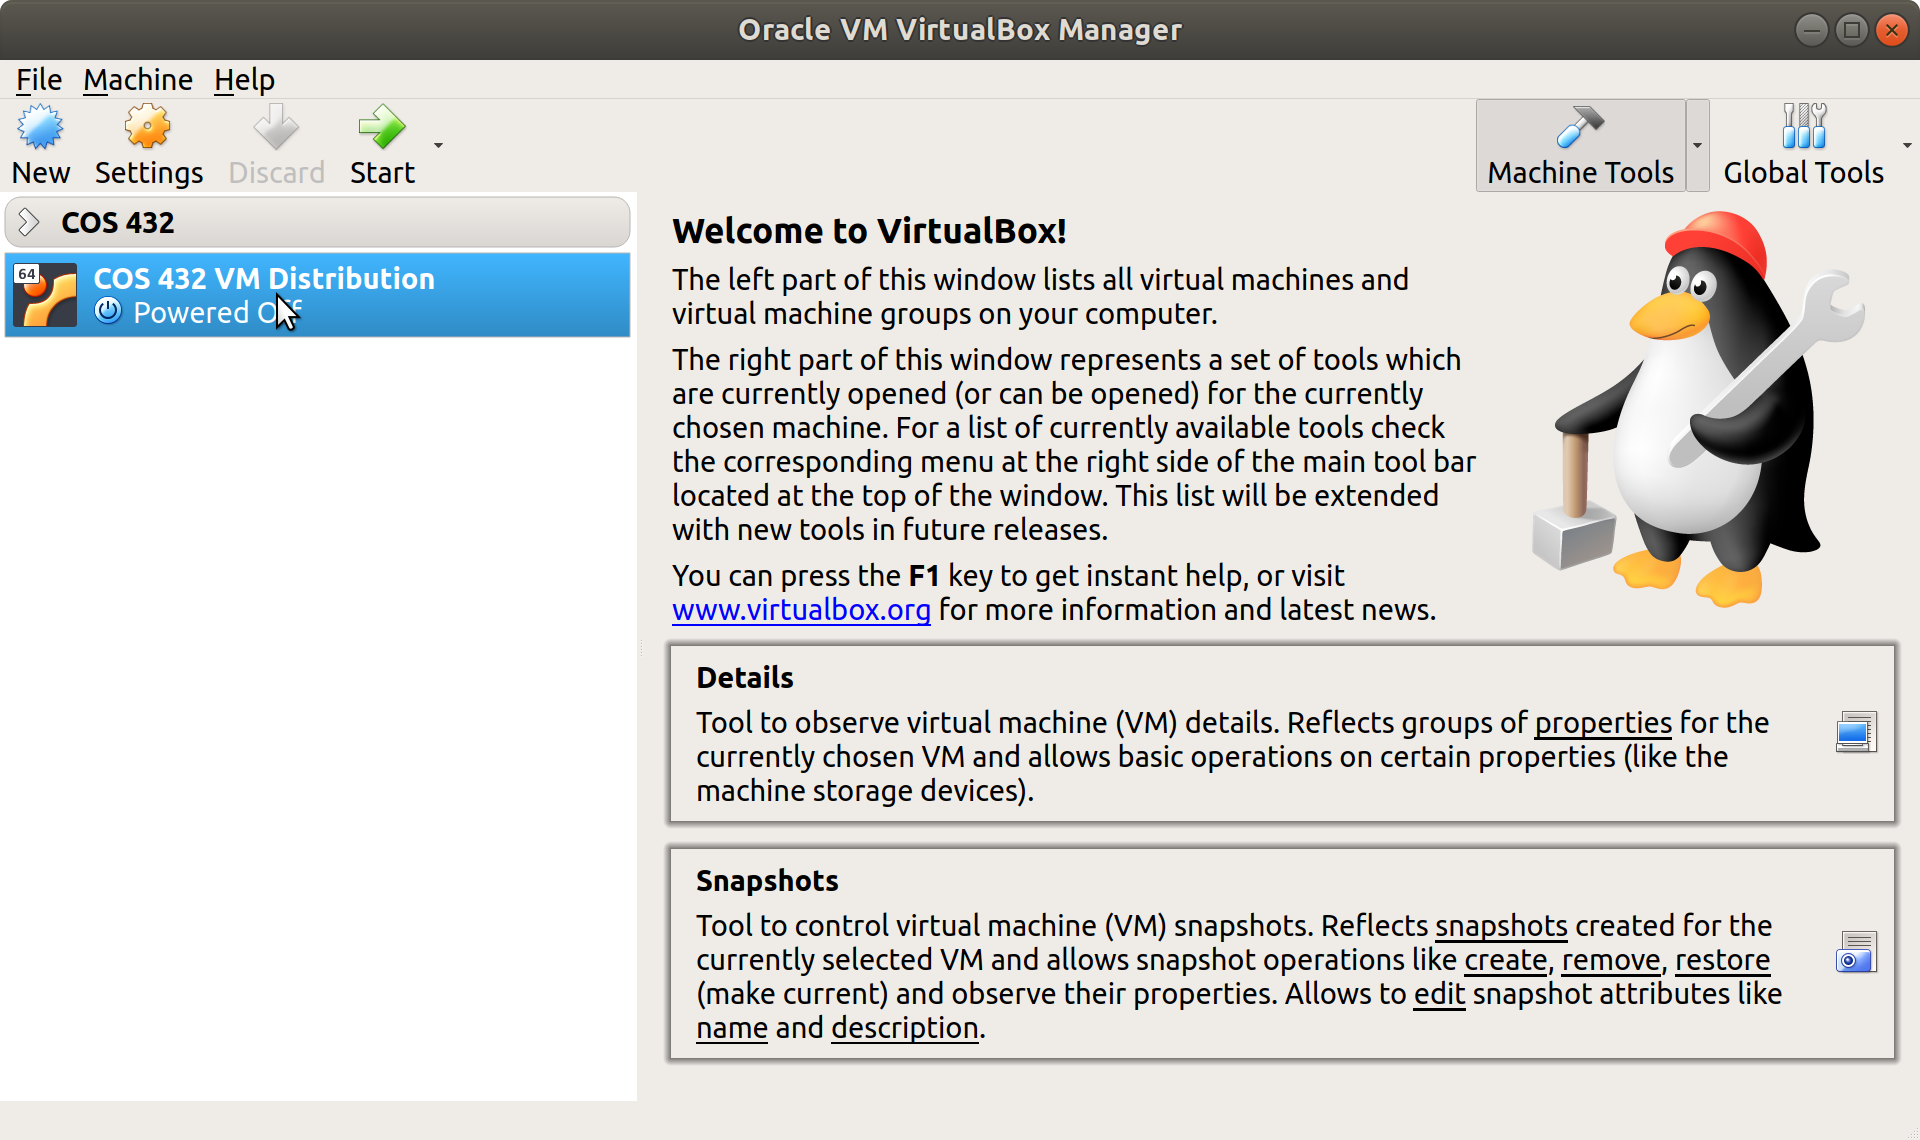Minimize the VirtualBox Manager window

point(1811,30)
